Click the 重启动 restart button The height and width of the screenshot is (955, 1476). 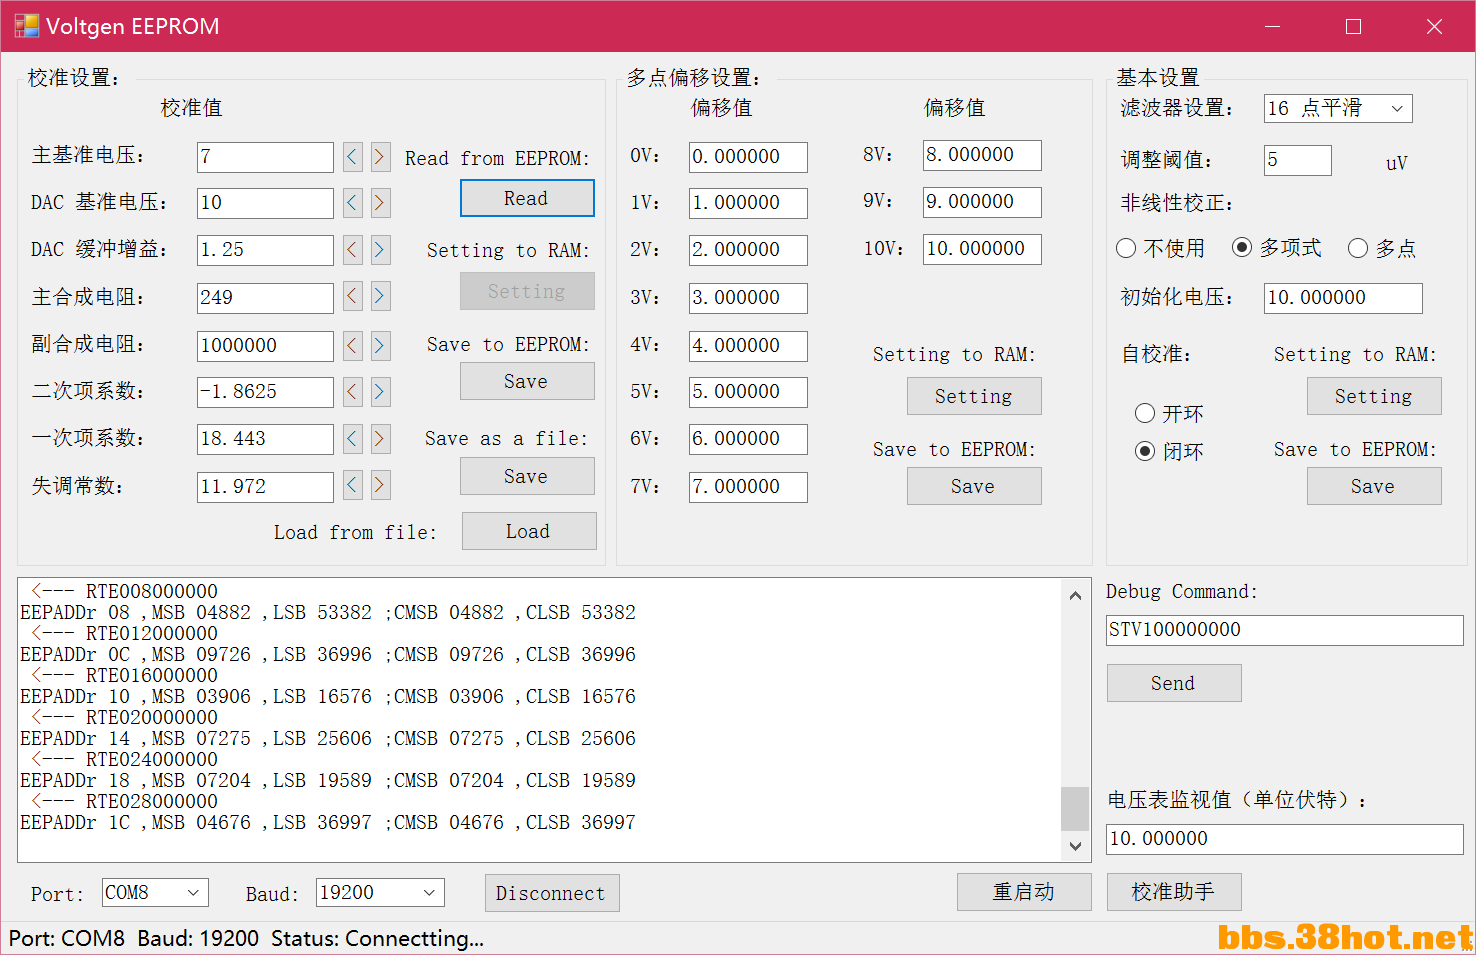(1024, 892)
